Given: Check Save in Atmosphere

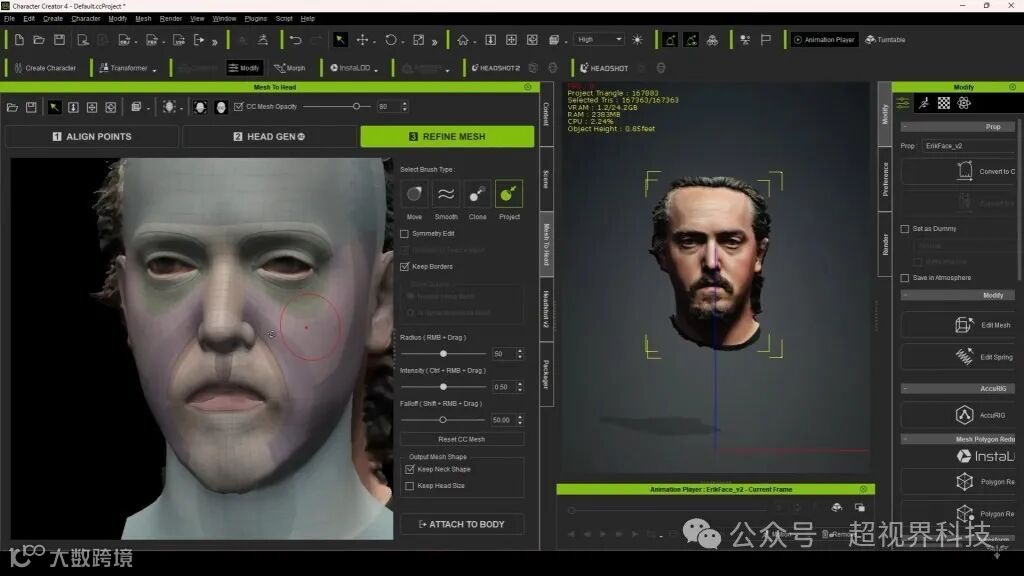Looking at the screenshot, I should point(904,278).
